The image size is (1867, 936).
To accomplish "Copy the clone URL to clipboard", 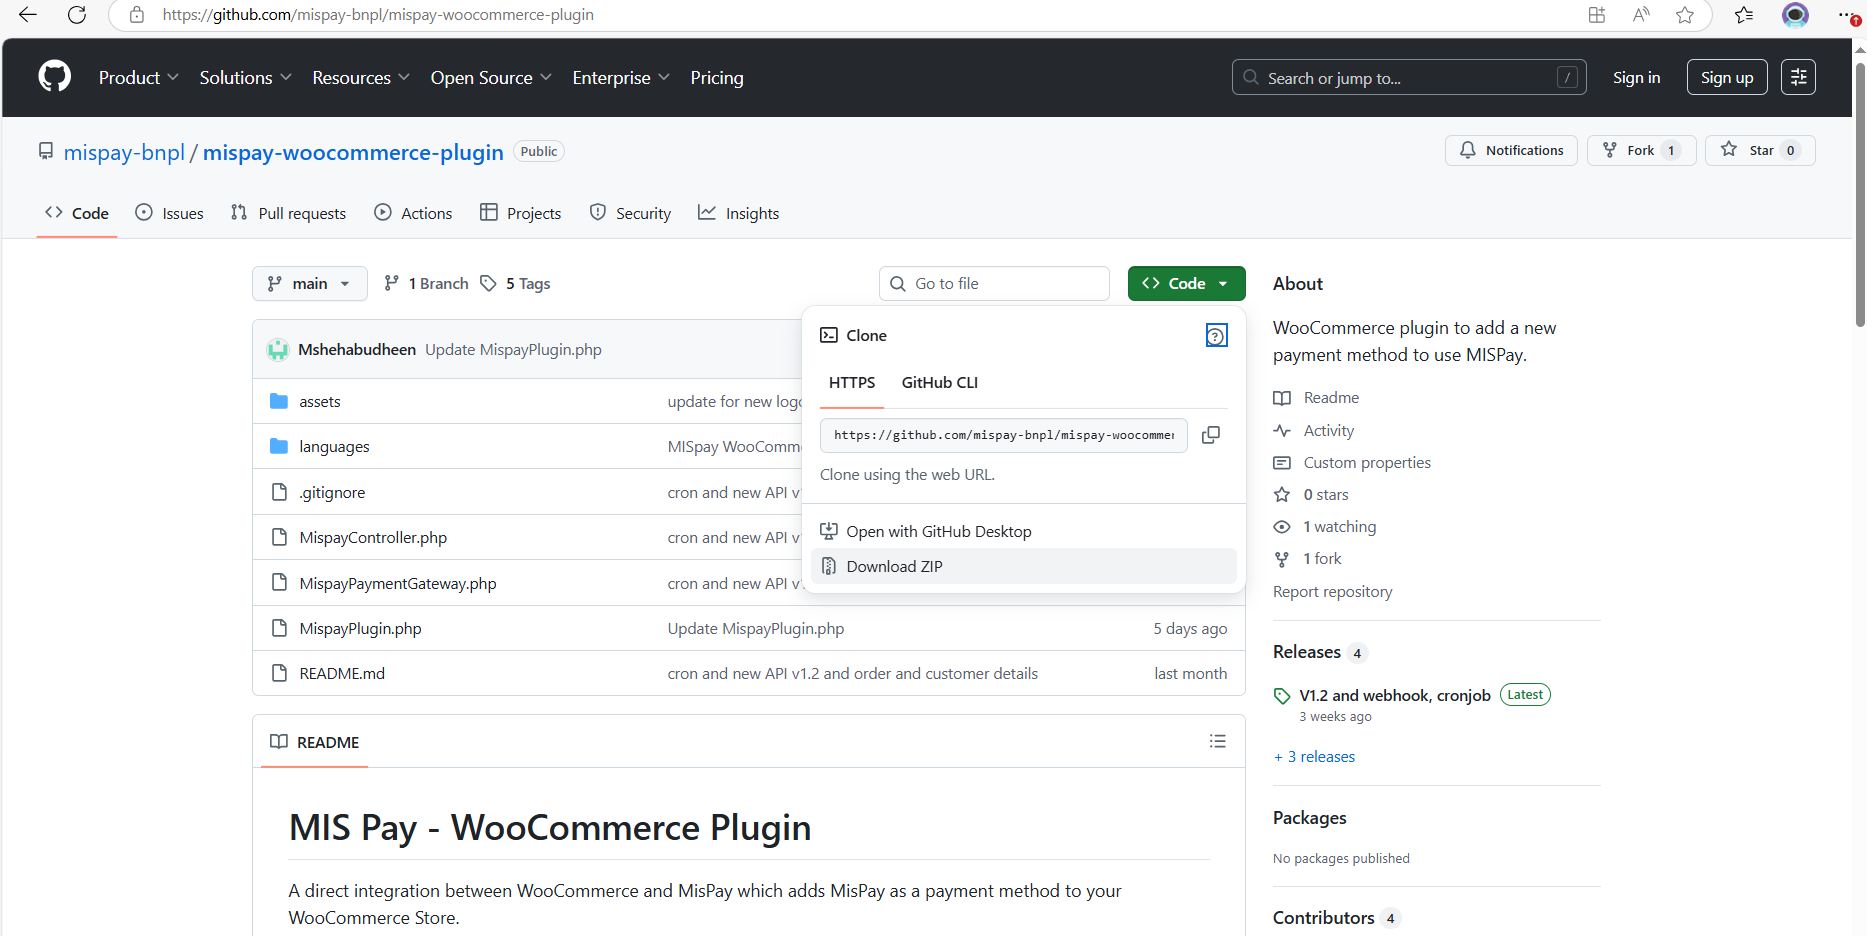I will (x=1210, y=435).
